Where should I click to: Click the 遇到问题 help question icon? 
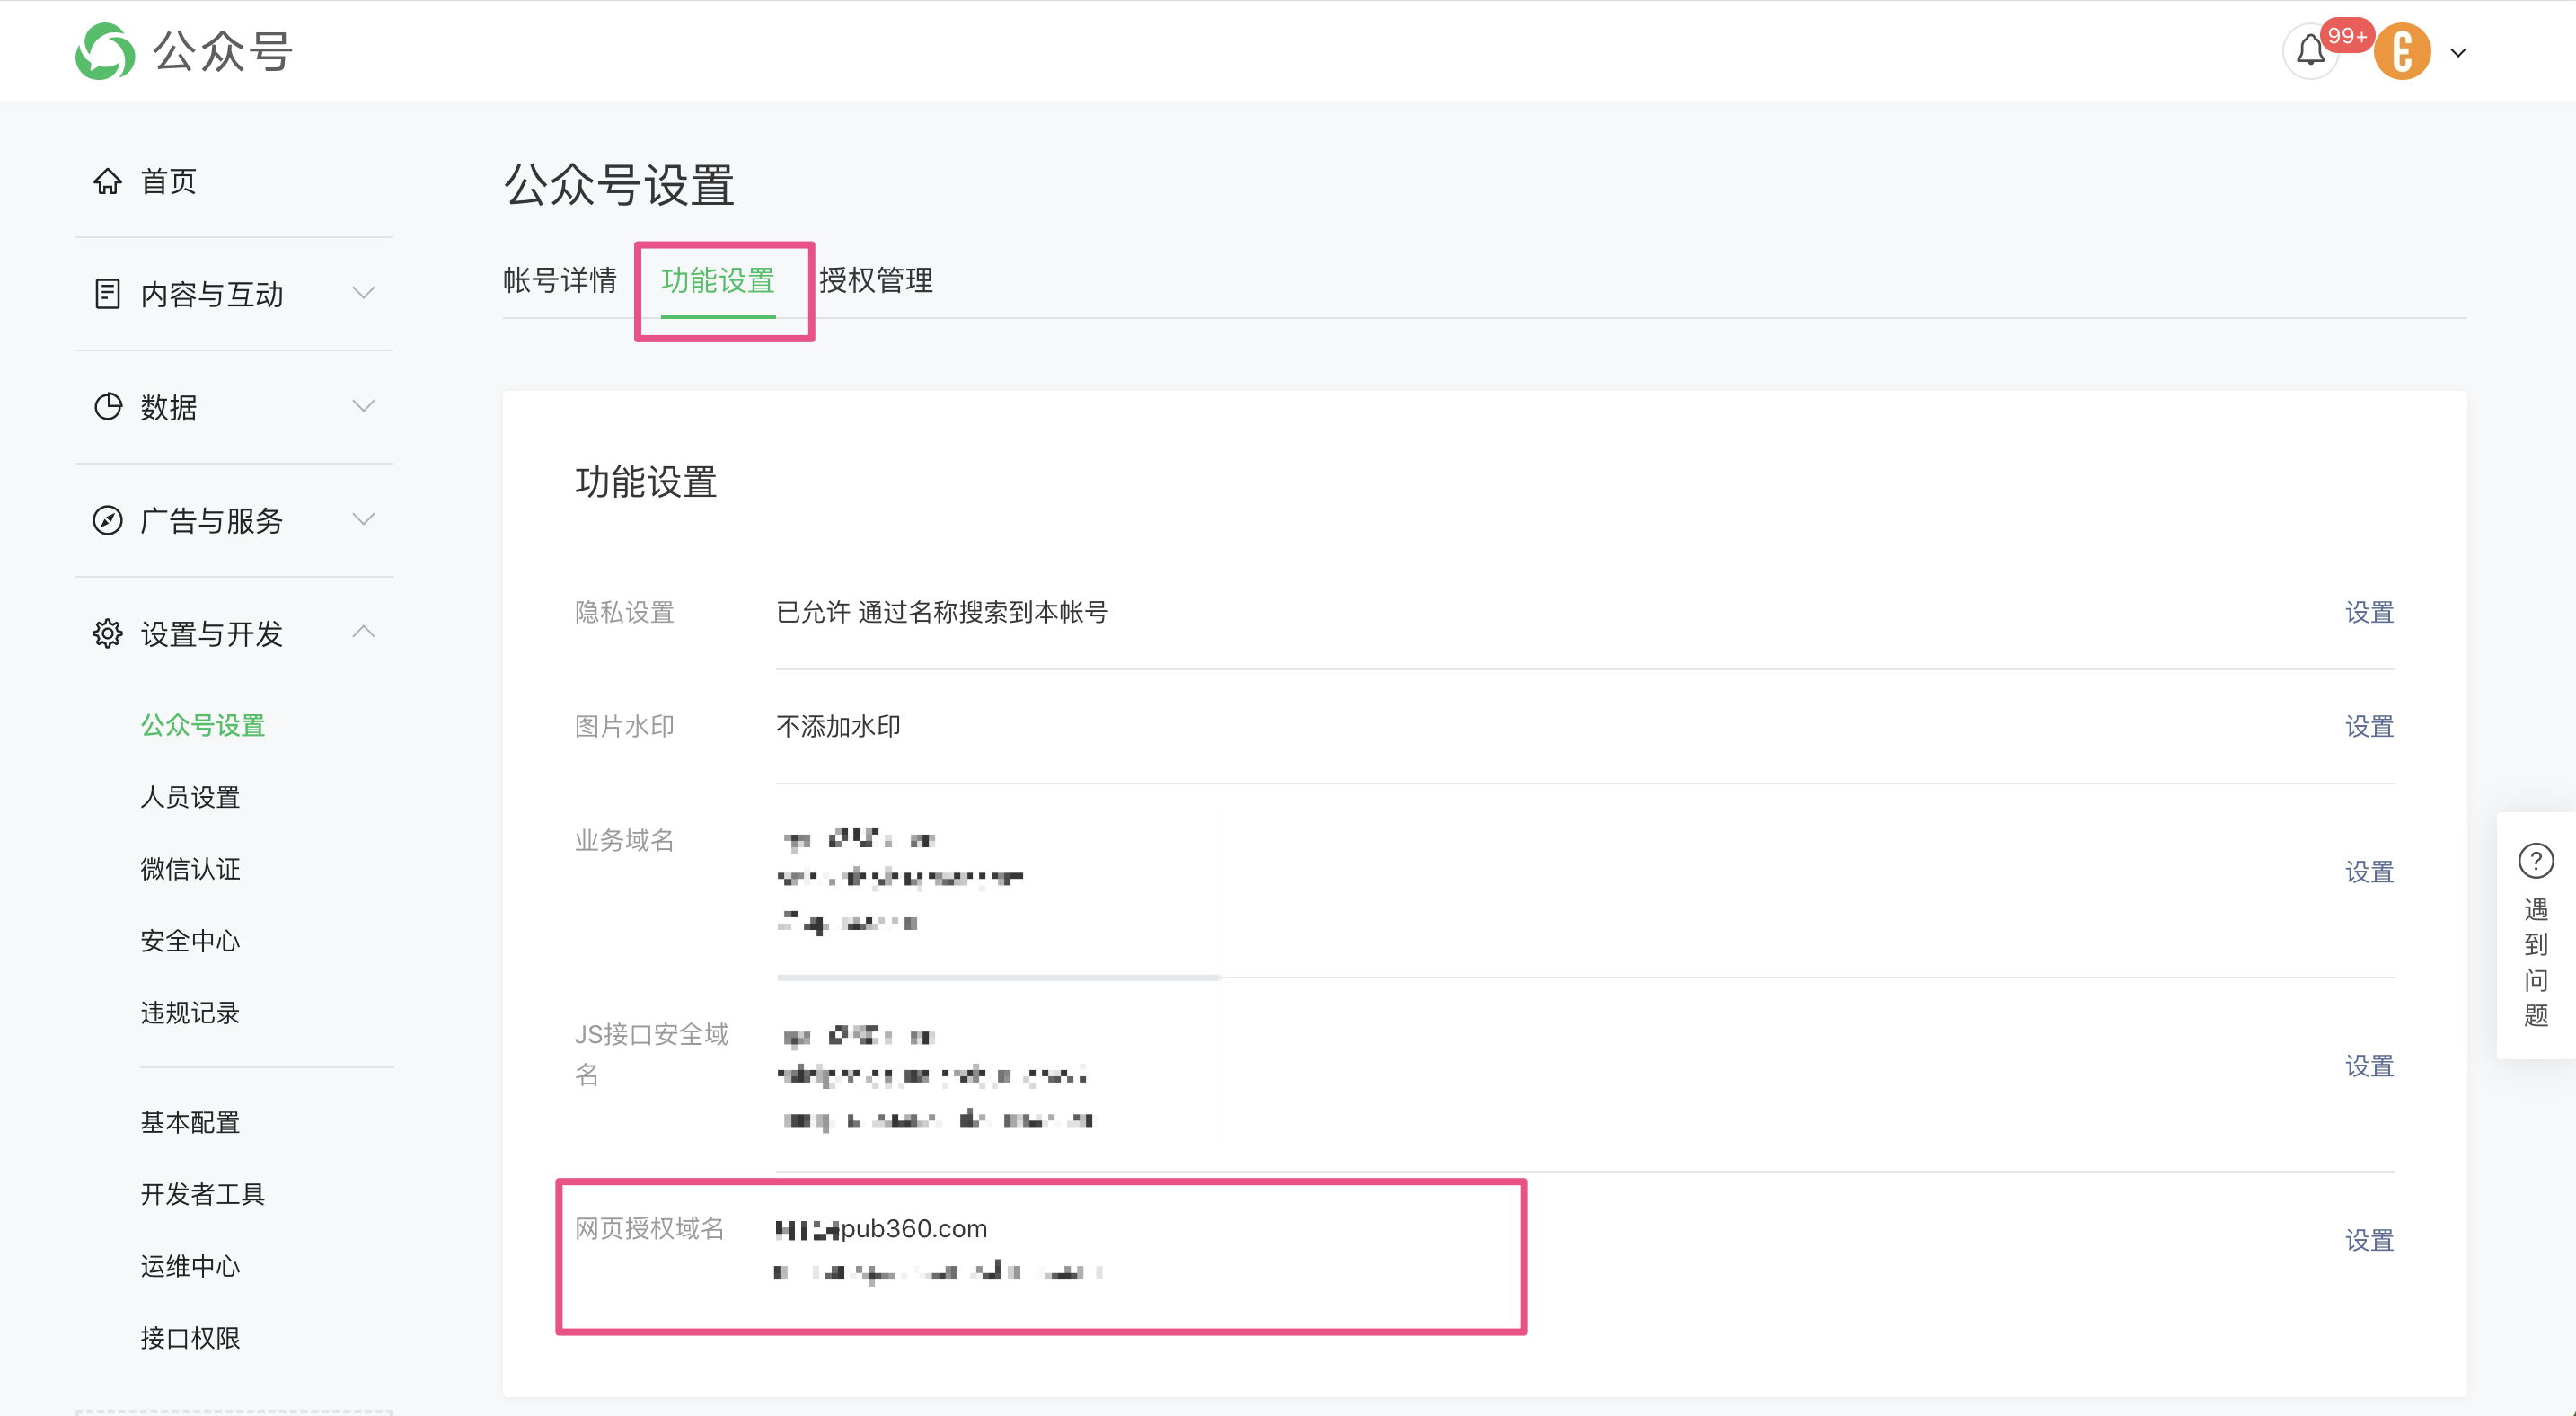[x=2535, y=860]
